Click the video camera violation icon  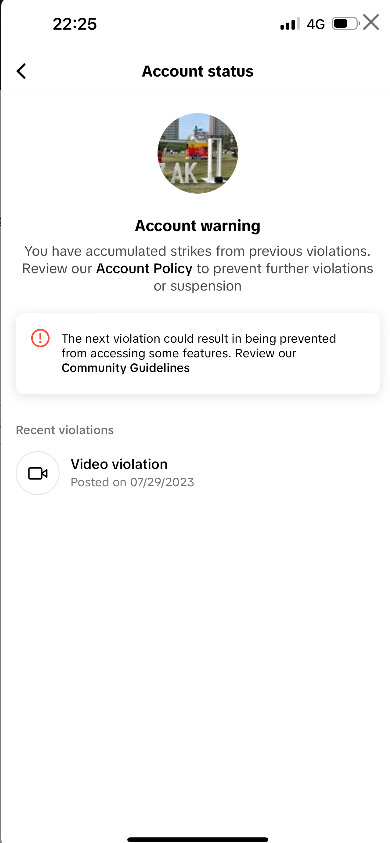click(38, 473)
